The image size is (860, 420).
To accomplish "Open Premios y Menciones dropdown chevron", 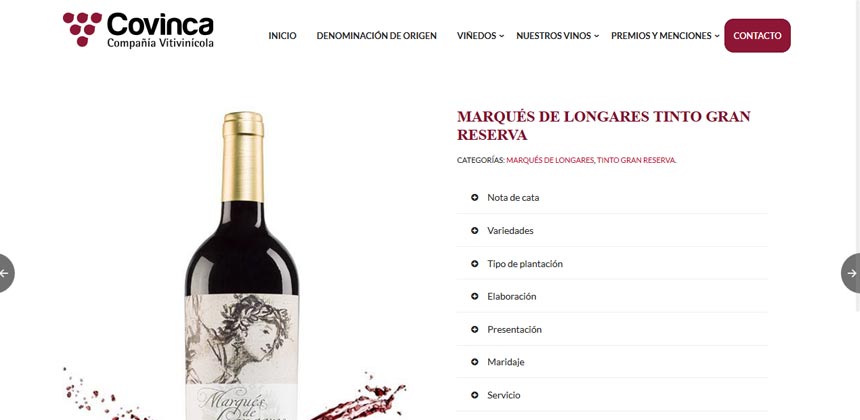I will (717, 36).
